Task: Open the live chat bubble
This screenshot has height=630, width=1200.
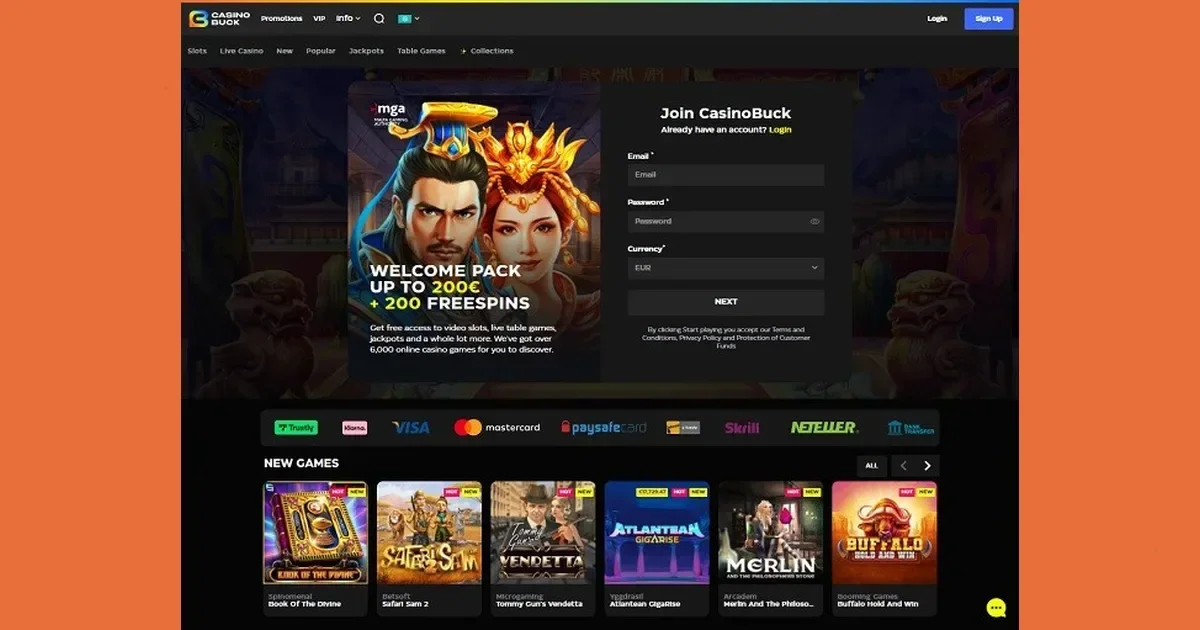Action: point(996,608)
